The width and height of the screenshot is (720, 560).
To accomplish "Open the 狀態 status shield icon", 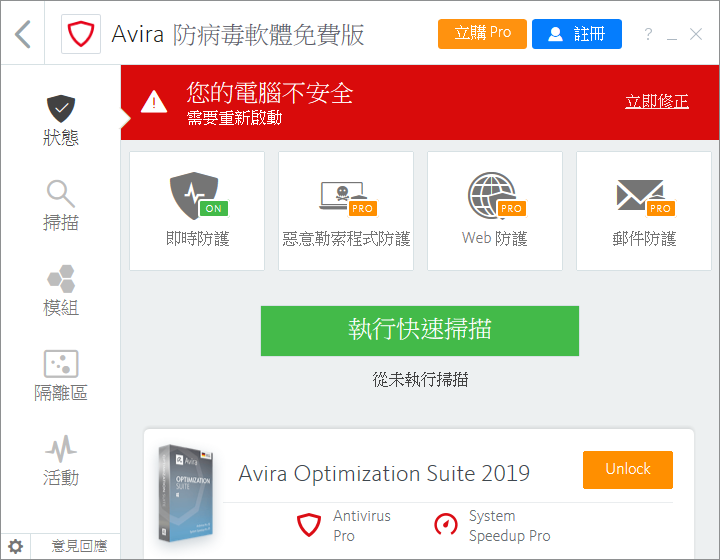I will tap(61, 109).
